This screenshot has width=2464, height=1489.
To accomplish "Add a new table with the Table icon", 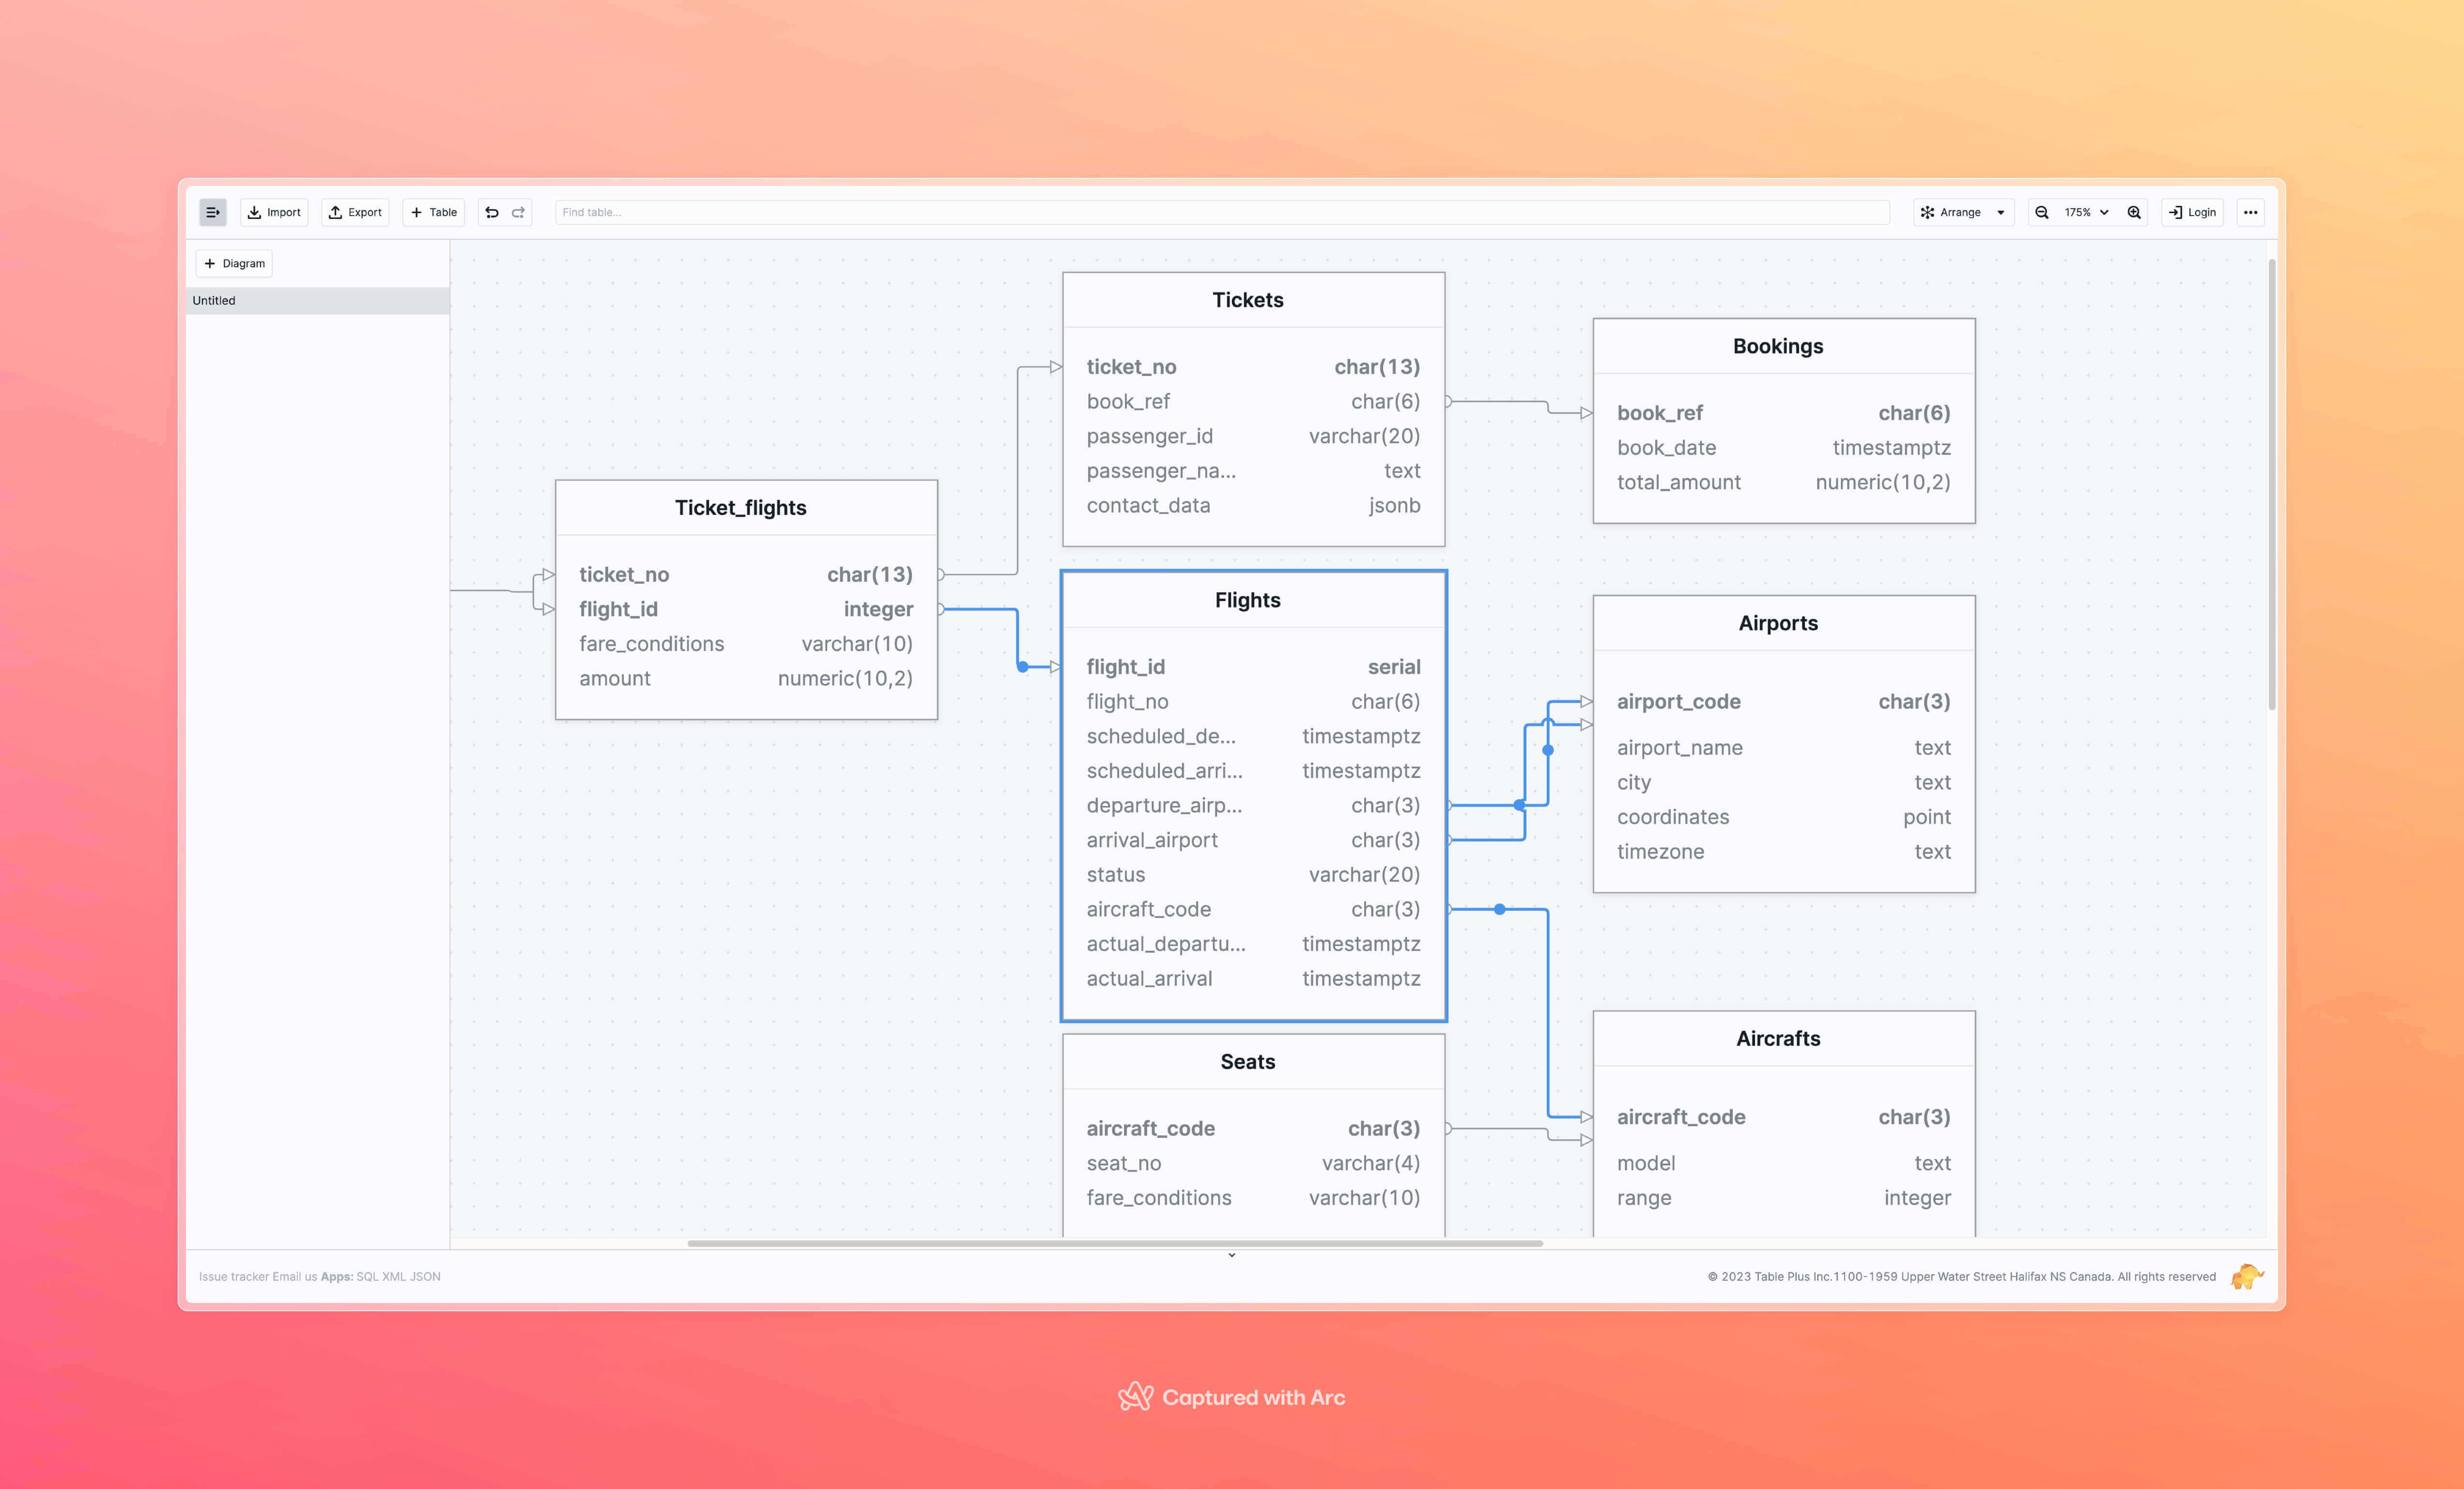I will [432, 212].
